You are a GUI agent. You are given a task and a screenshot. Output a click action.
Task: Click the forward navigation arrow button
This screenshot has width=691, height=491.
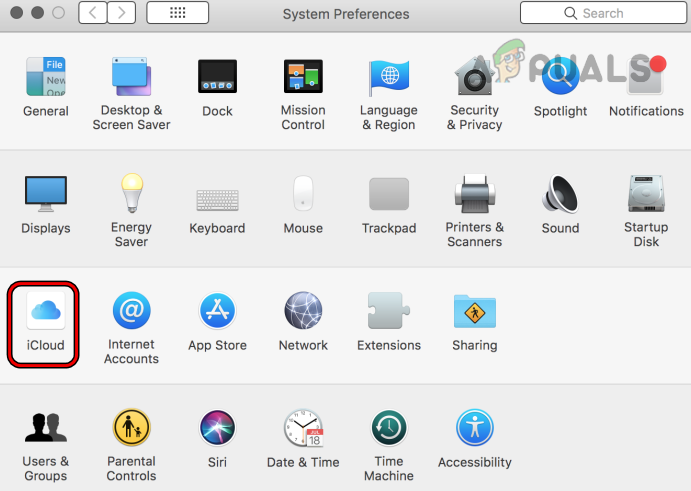tap(121, 13)
